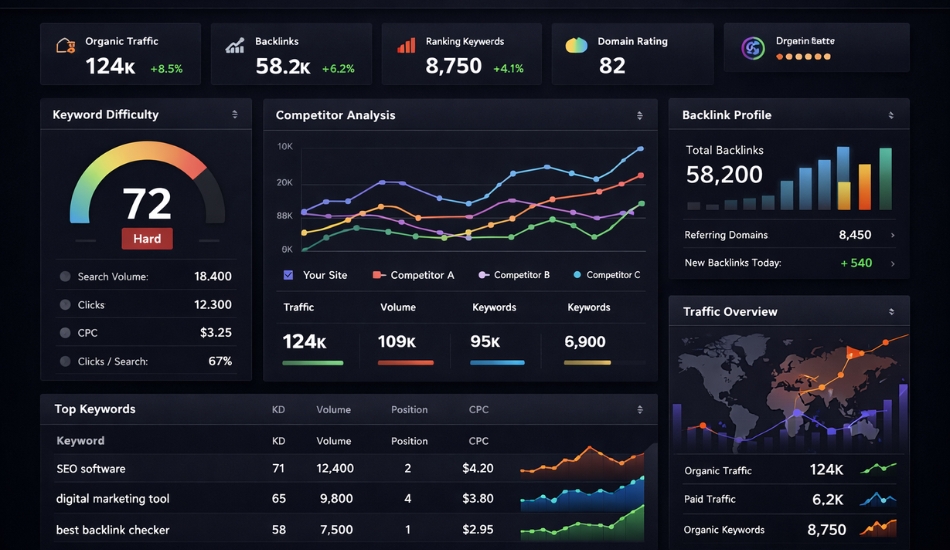The image size is (950, 550).
Task: Click the Competitor B purple legend marker
Action: (483, 275)
